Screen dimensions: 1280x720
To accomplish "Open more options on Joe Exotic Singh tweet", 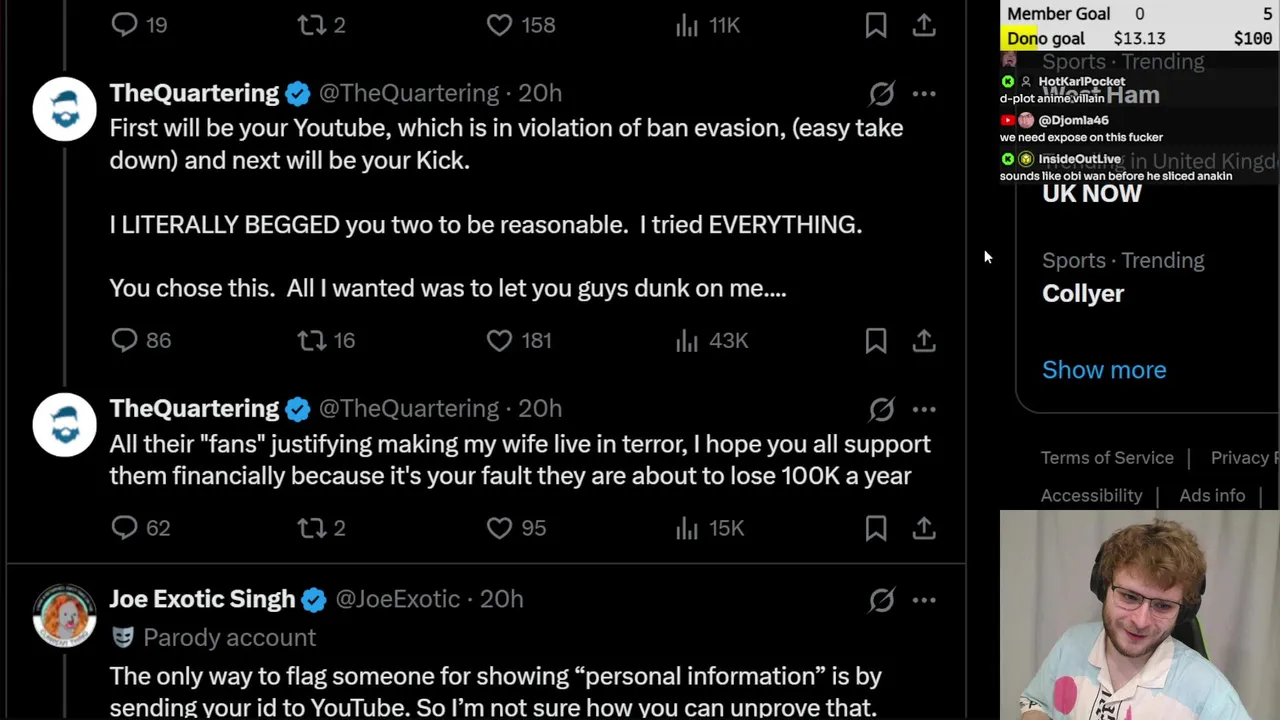I will click(x=924, y=600).
